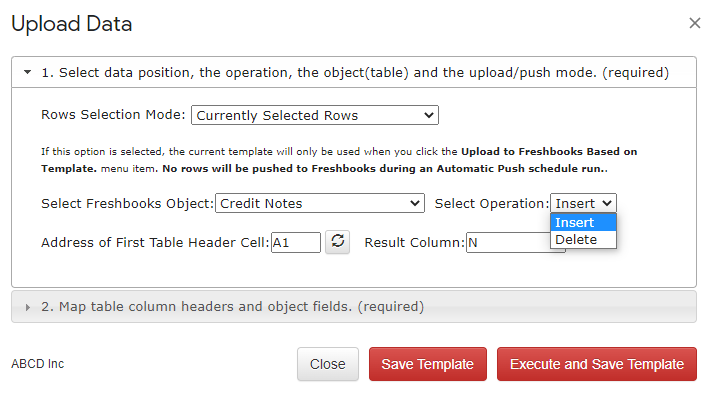Click the expand triangle of section 2
The width and height of the screenshot is (711, 406).
(x=27, y=307)
